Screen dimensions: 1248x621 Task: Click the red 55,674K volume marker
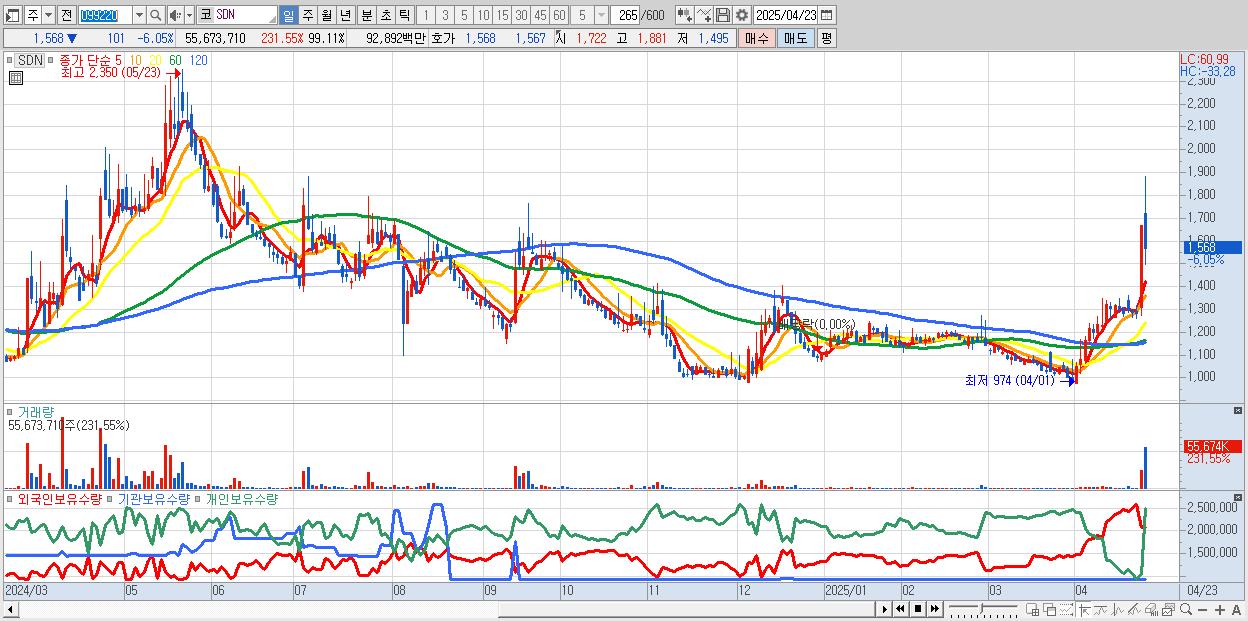point(1211,446)
